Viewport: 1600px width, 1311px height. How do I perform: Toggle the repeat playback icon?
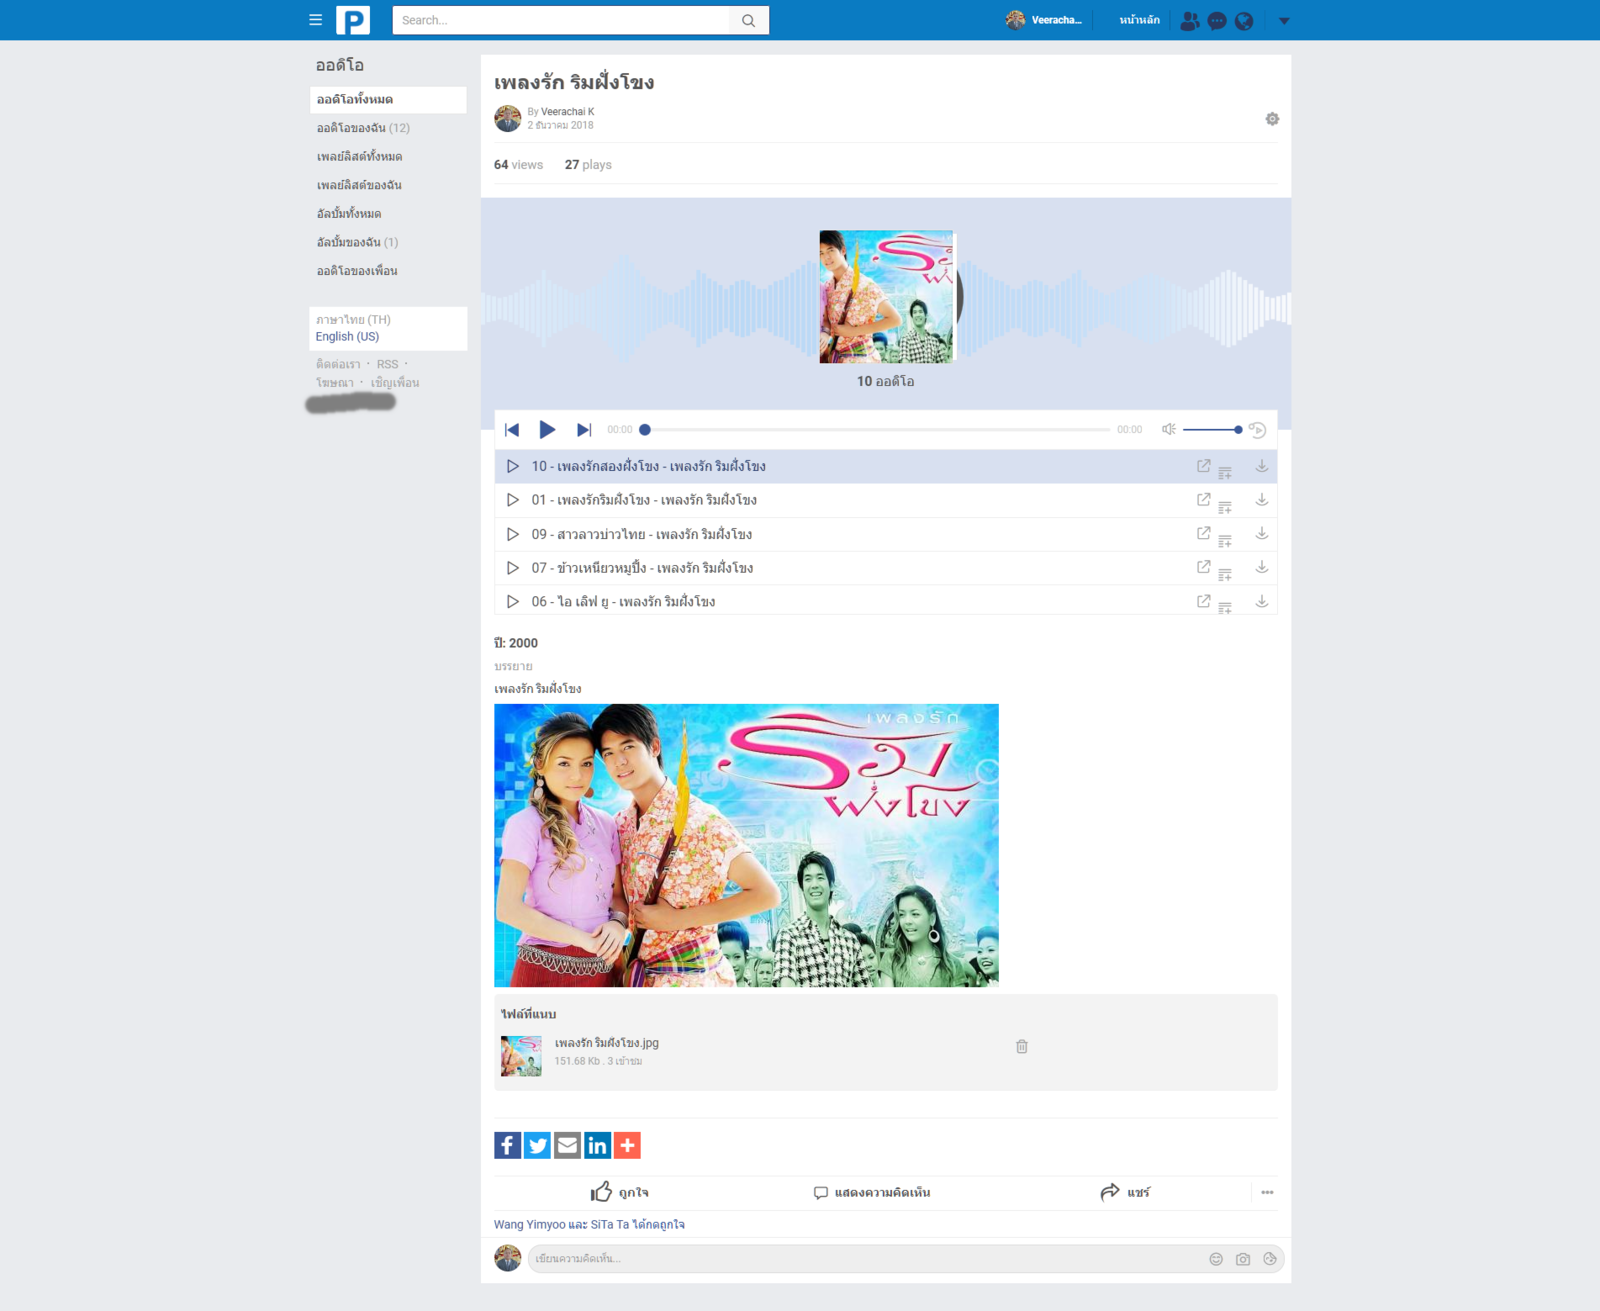point(1258,430)
